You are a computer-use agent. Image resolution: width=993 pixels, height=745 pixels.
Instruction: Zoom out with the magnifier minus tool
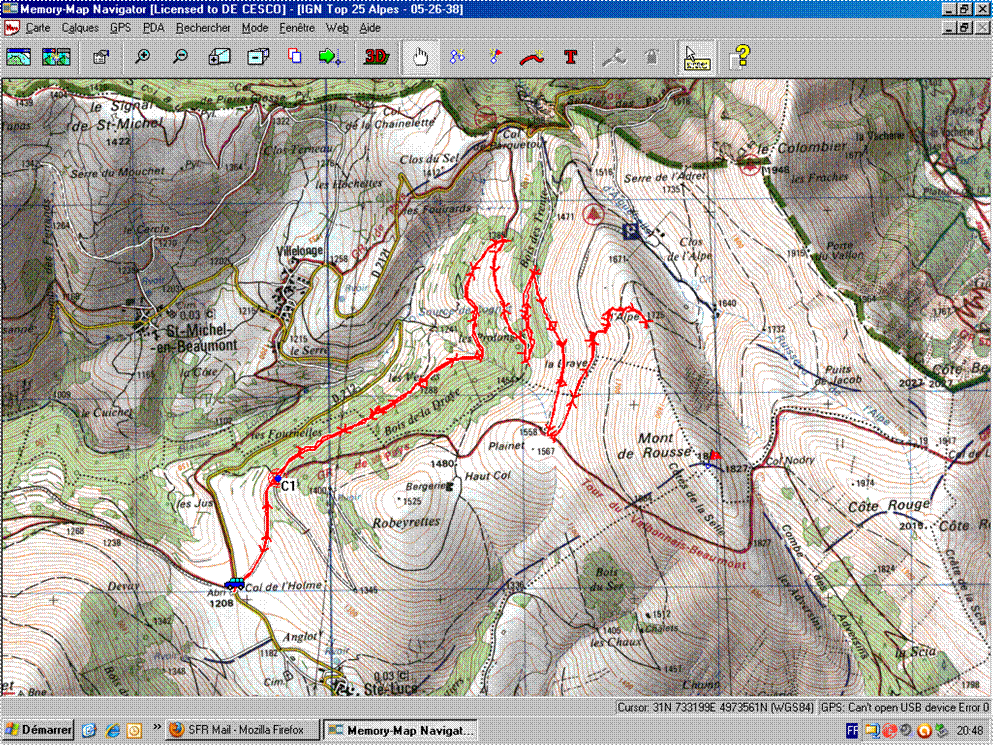point(180,57)
